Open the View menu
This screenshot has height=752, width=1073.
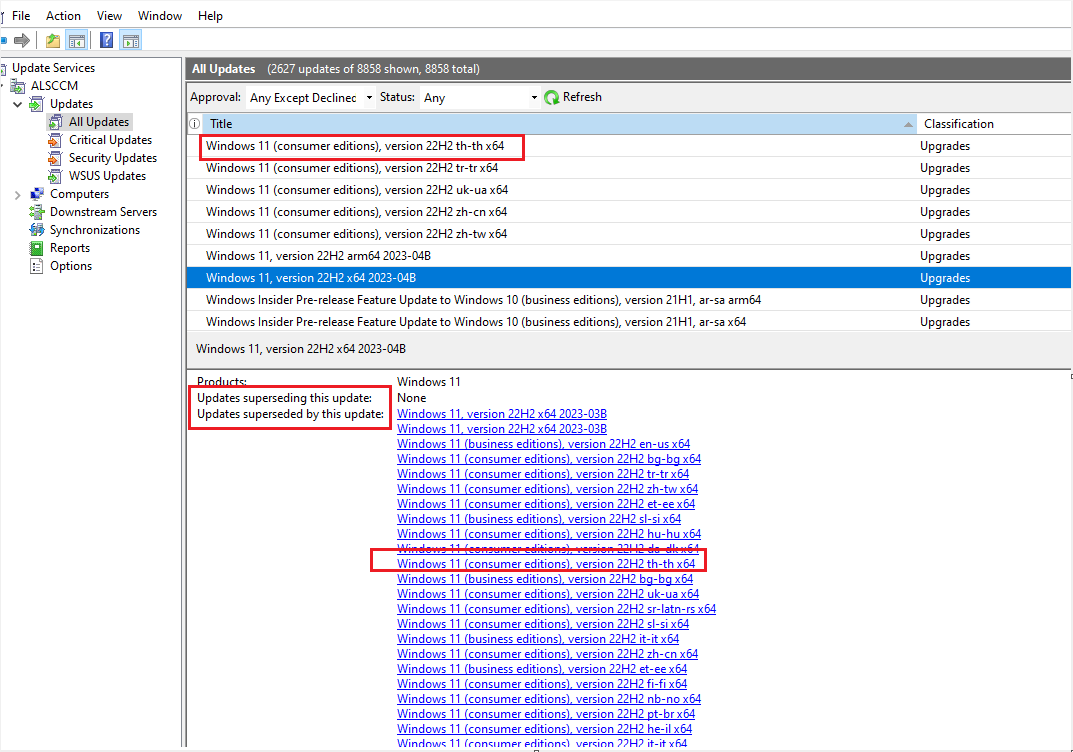coord(109,15)
